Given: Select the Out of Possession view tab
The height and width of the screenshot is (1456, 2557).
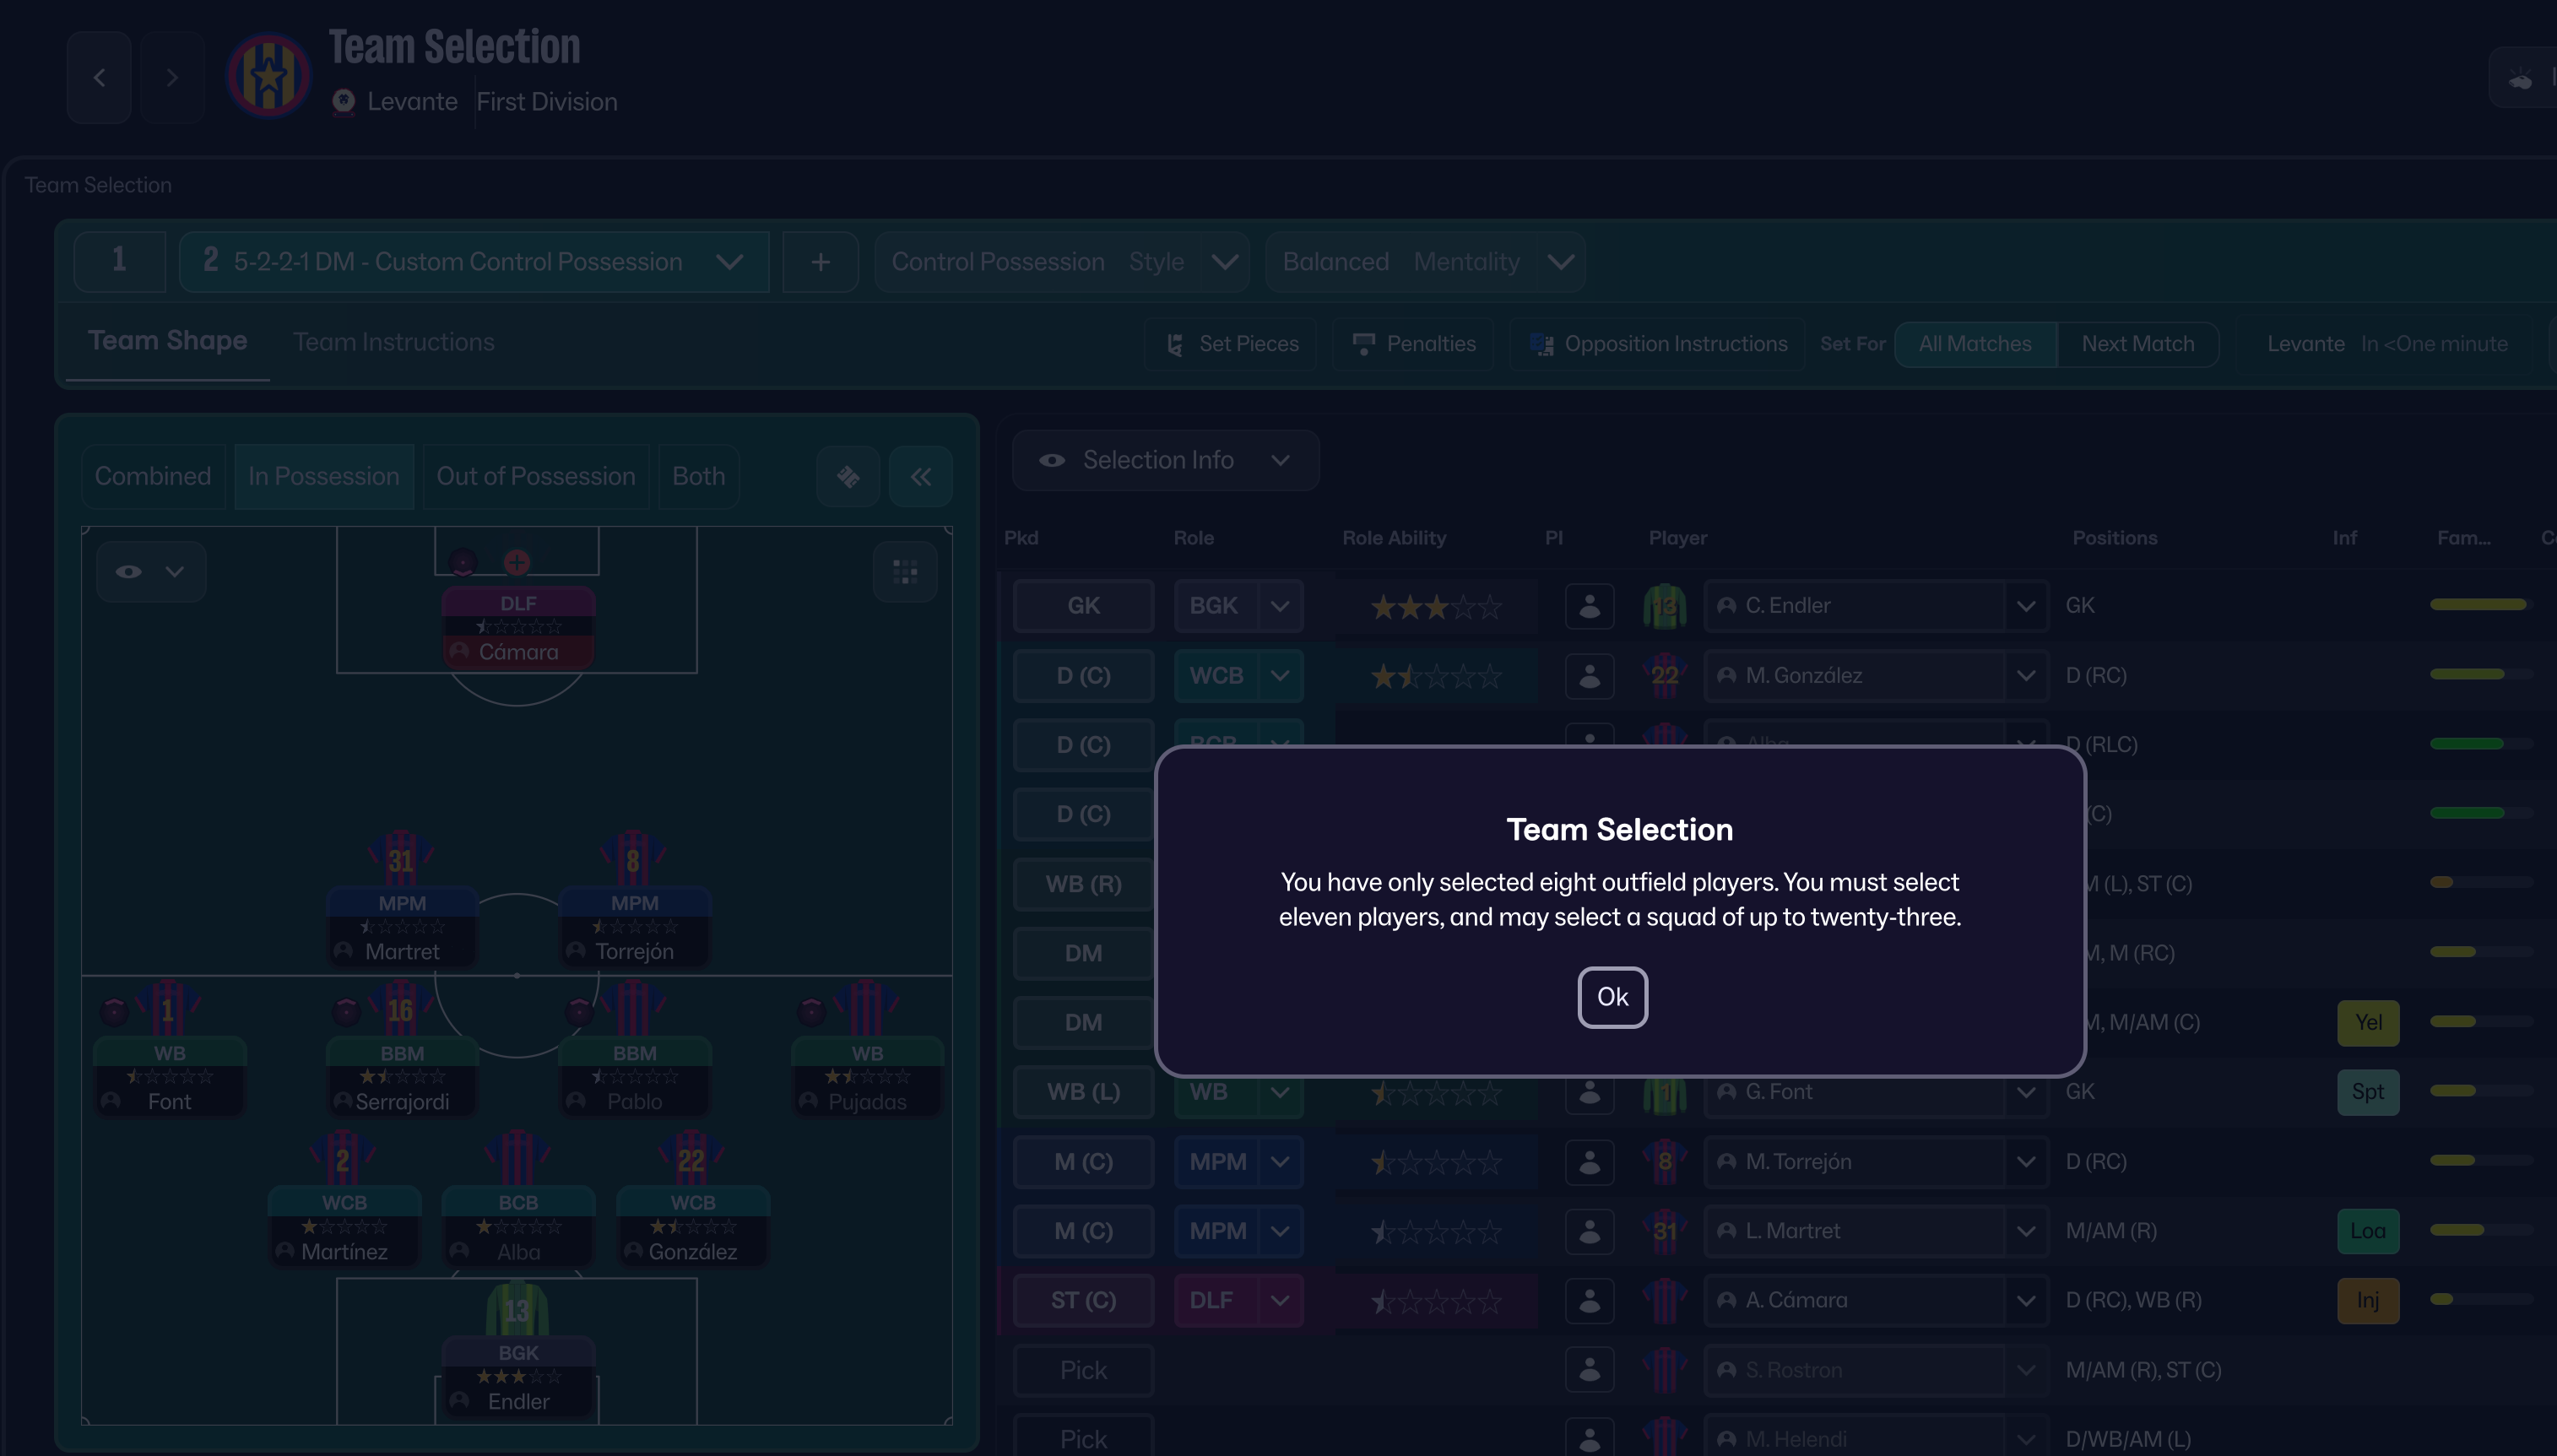Looking at the screenshot, I should pos(536,476).
